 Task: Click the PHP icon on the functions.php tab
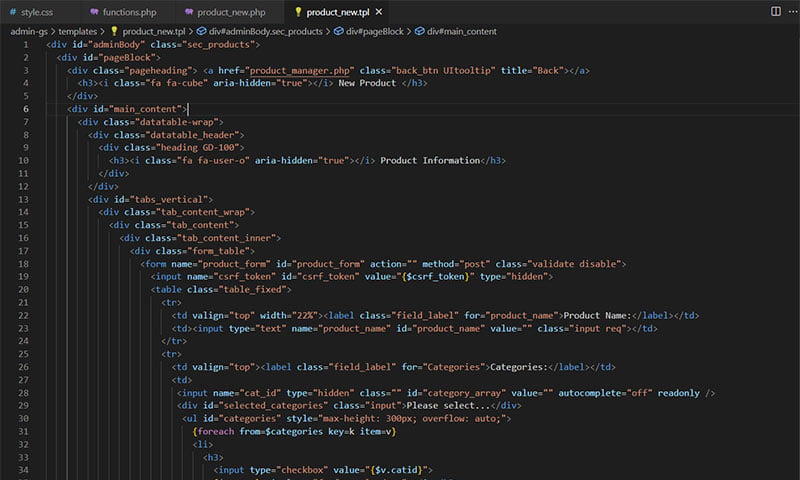pyautogui.click(x=94, y=12)
